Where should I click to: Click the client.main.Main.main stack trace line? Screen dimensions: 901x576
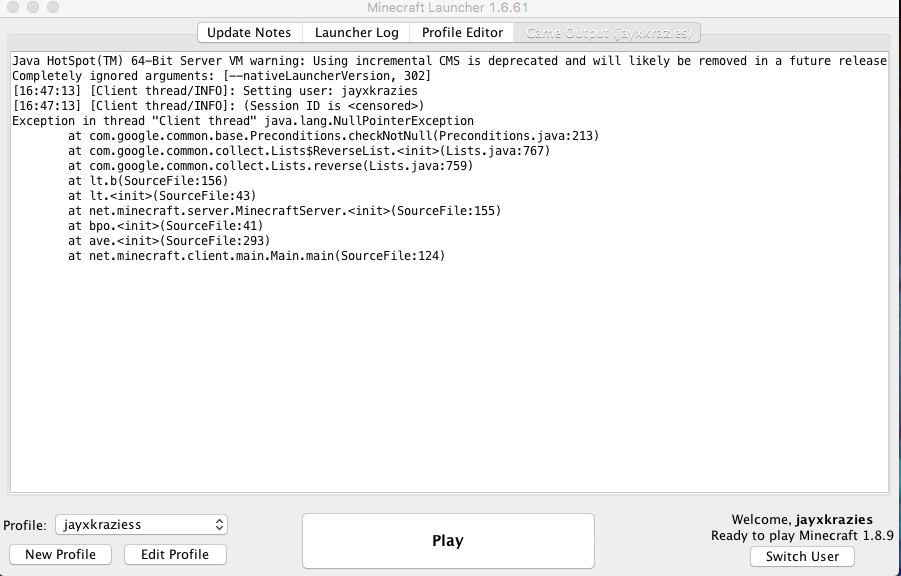pos(257,255)
